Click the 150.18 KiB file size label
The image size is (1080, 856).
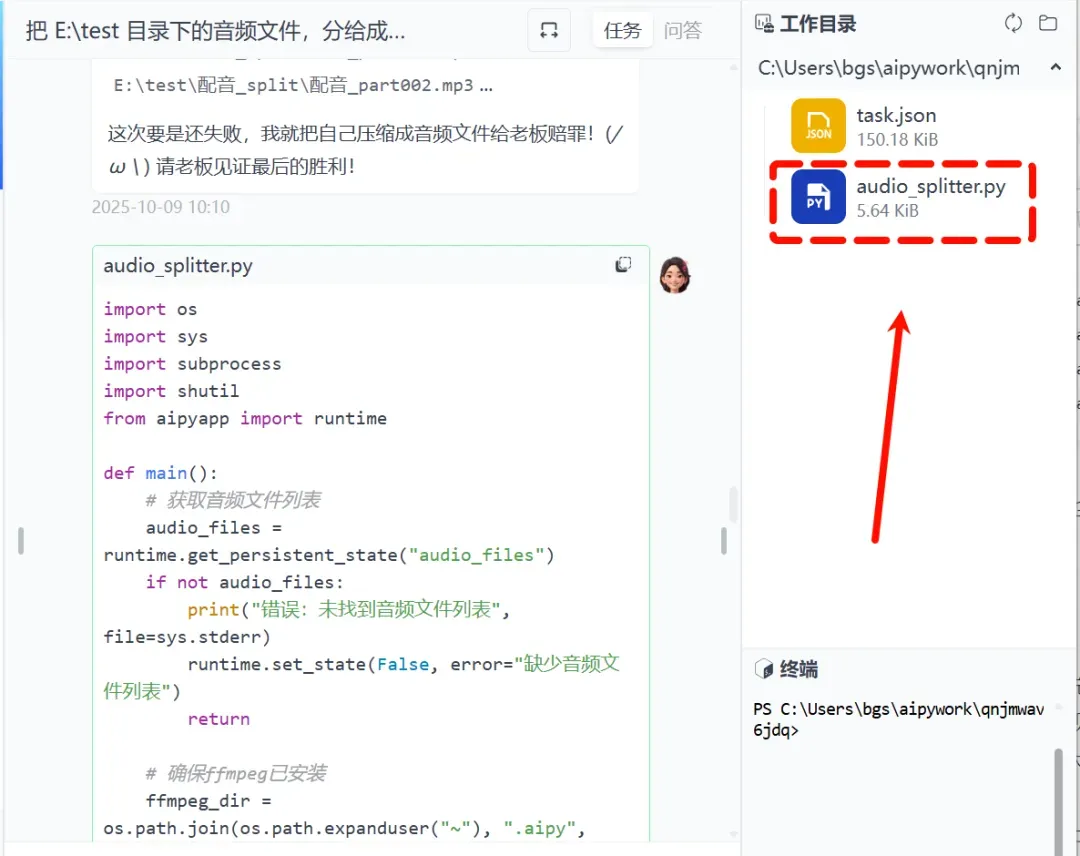897,140
